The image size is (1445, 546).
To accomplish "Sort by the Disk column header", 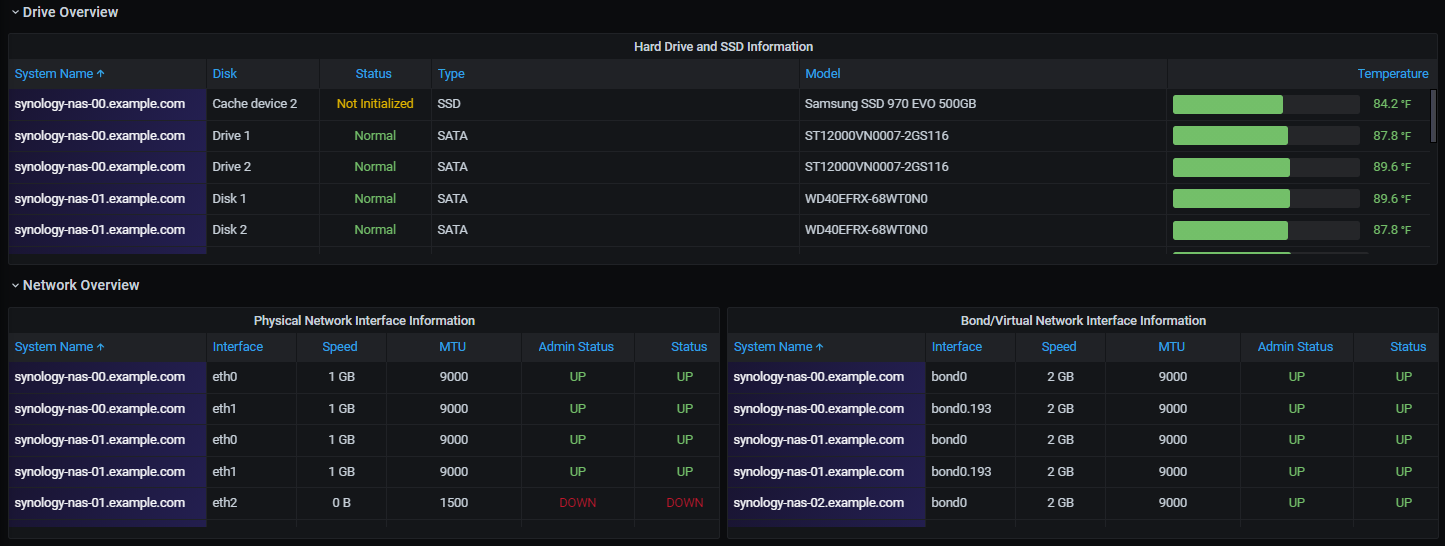I will click(x=225, y=74).
